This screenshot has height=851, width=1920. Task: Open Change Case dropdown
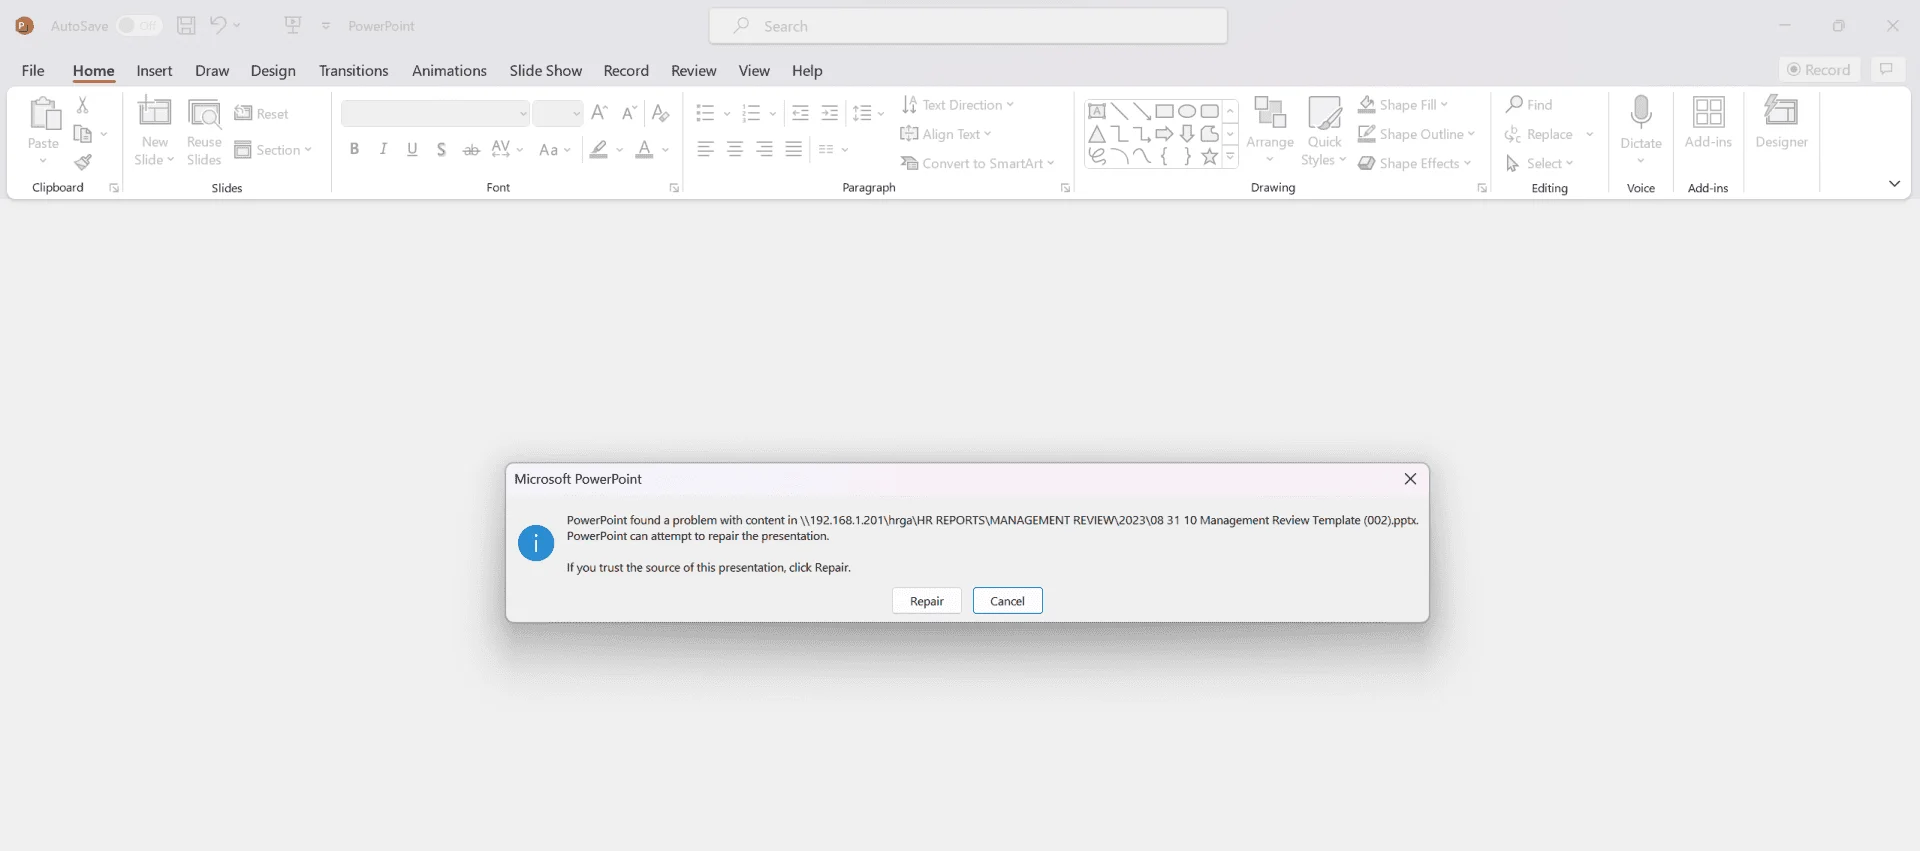554,150
